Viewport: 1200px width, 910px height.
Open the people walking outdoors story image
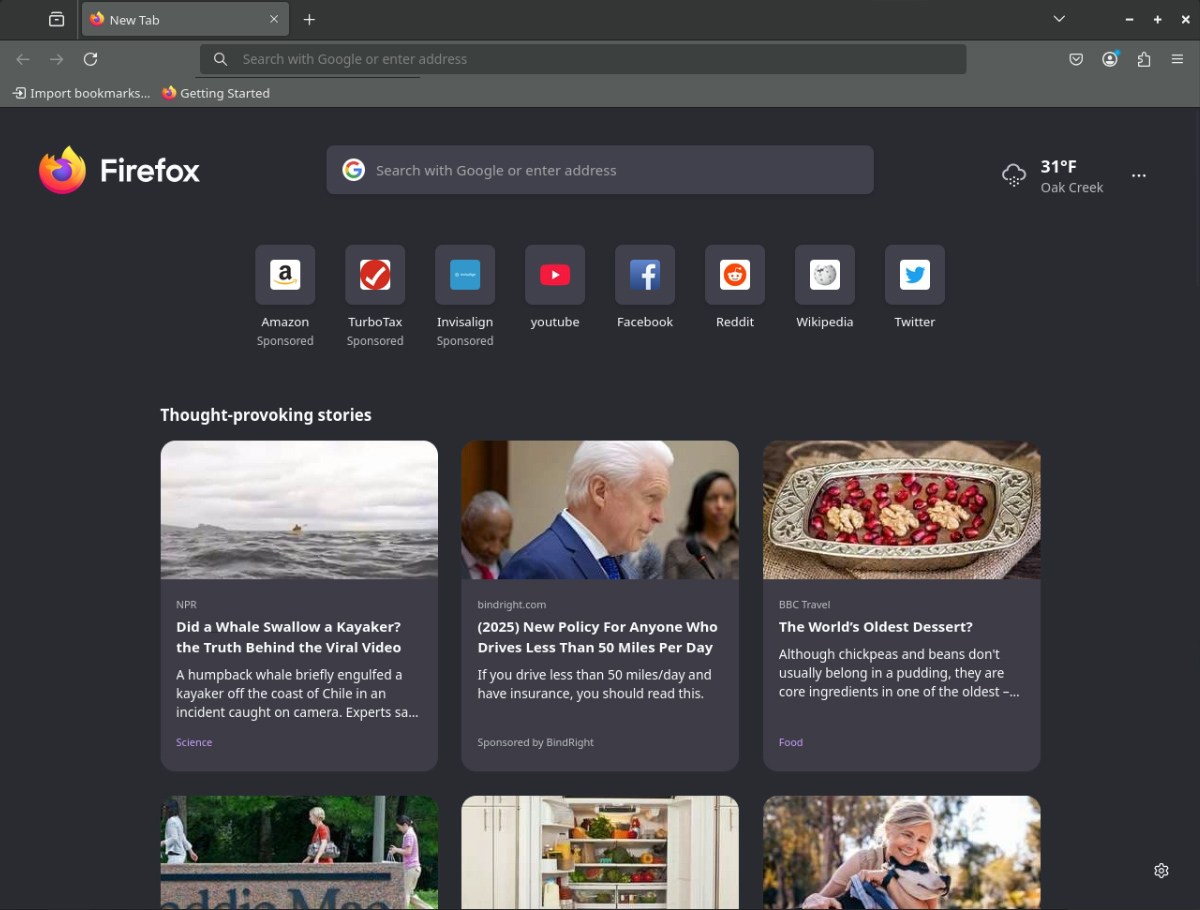coord(299,852)
